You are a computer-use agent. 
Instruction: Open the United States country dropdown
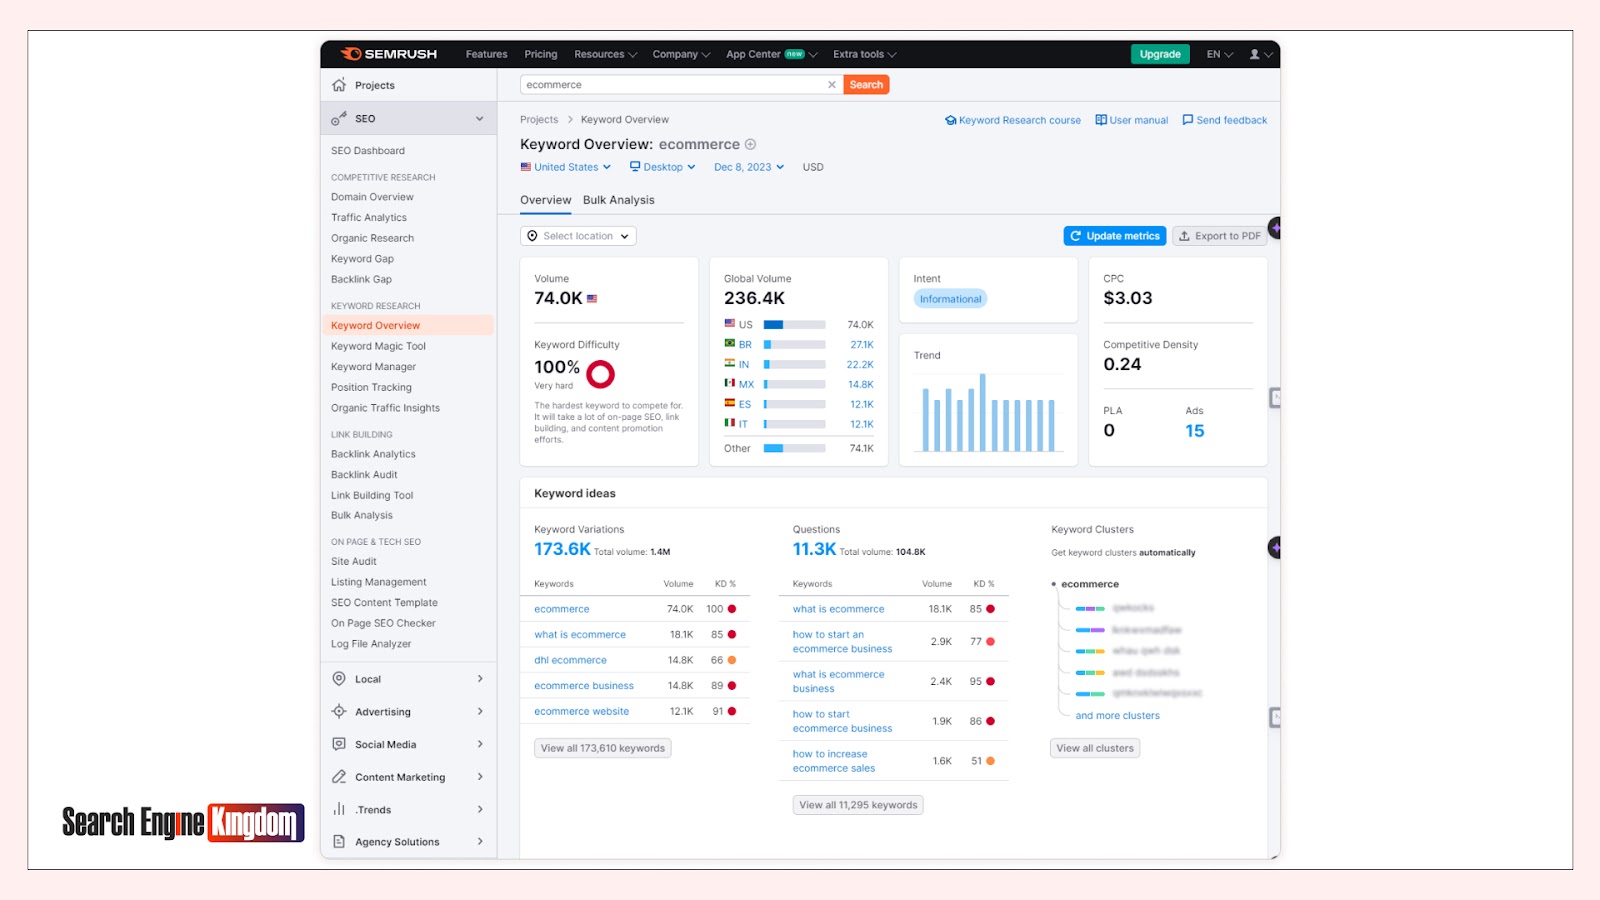click(x=566, y=167)
